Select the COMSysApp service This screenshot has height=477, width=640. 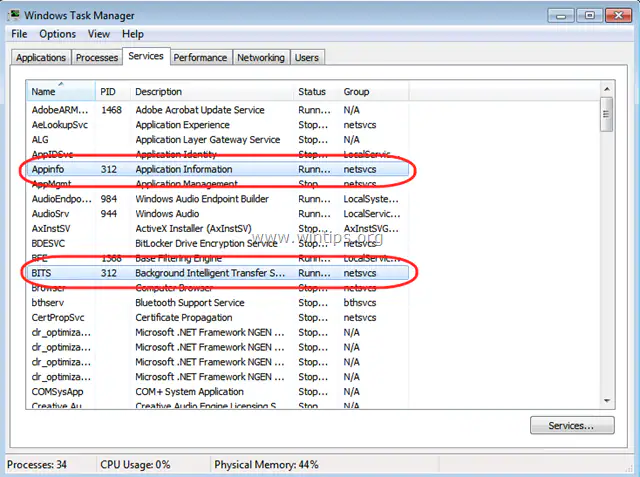point(218,392)
